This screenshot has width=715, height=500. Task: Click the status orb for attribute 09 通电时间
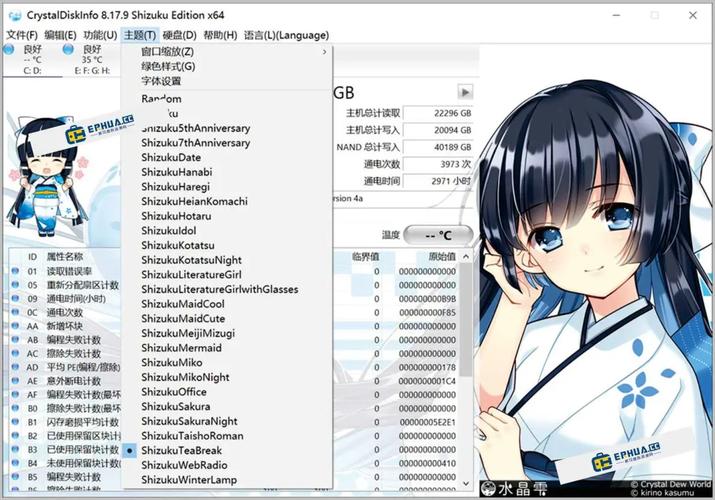click(x=14, y=299)
